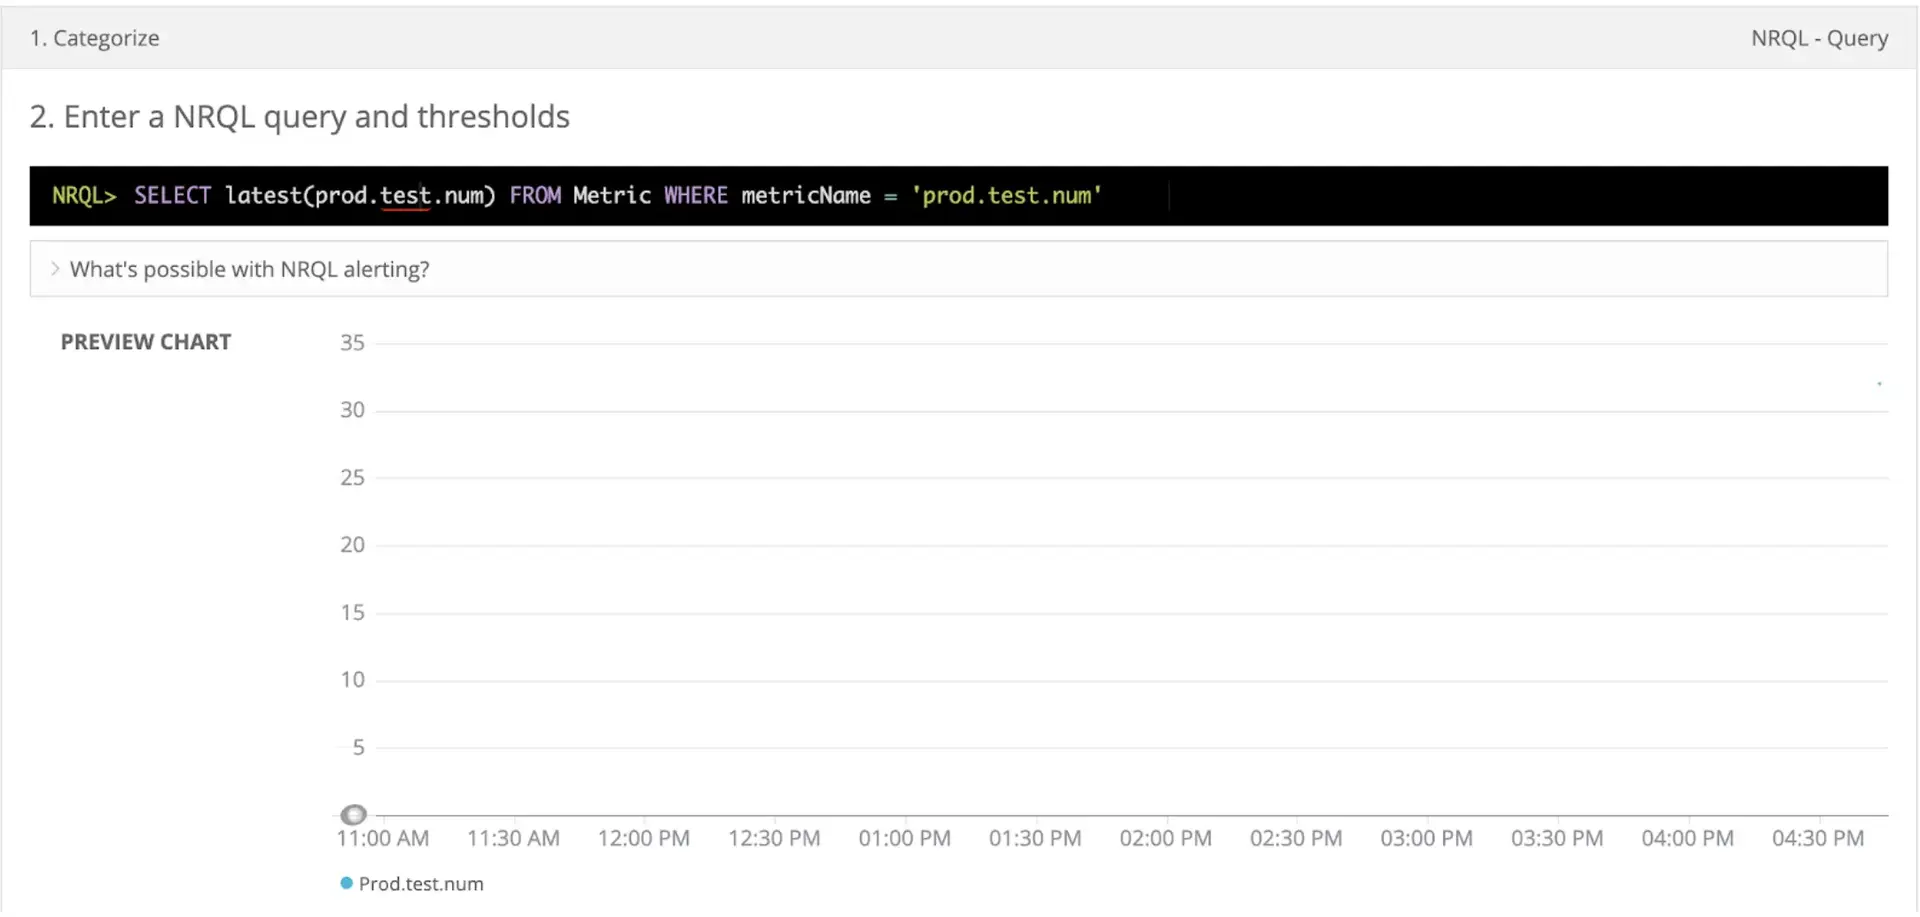Toggle the Prod.test.num legend series label

tap(421, 884)
